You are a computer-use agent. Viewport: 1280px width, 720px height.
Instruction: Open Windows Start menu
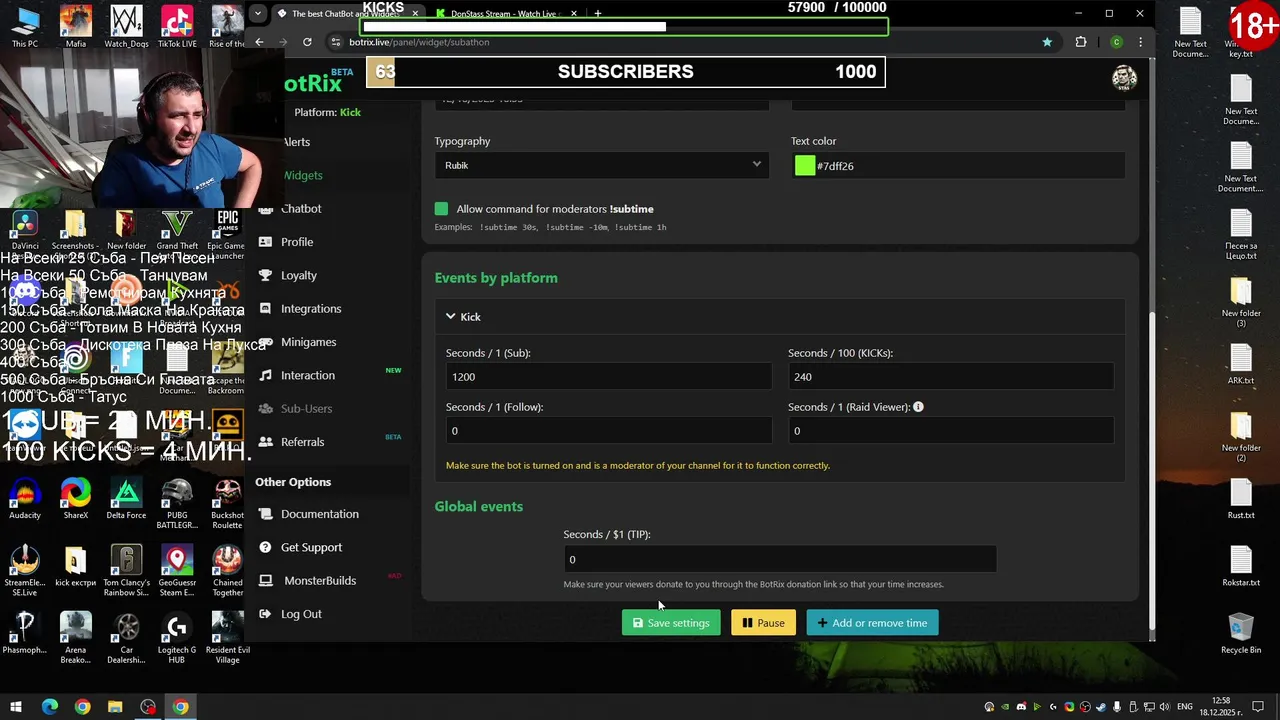(x=16, y=707)
